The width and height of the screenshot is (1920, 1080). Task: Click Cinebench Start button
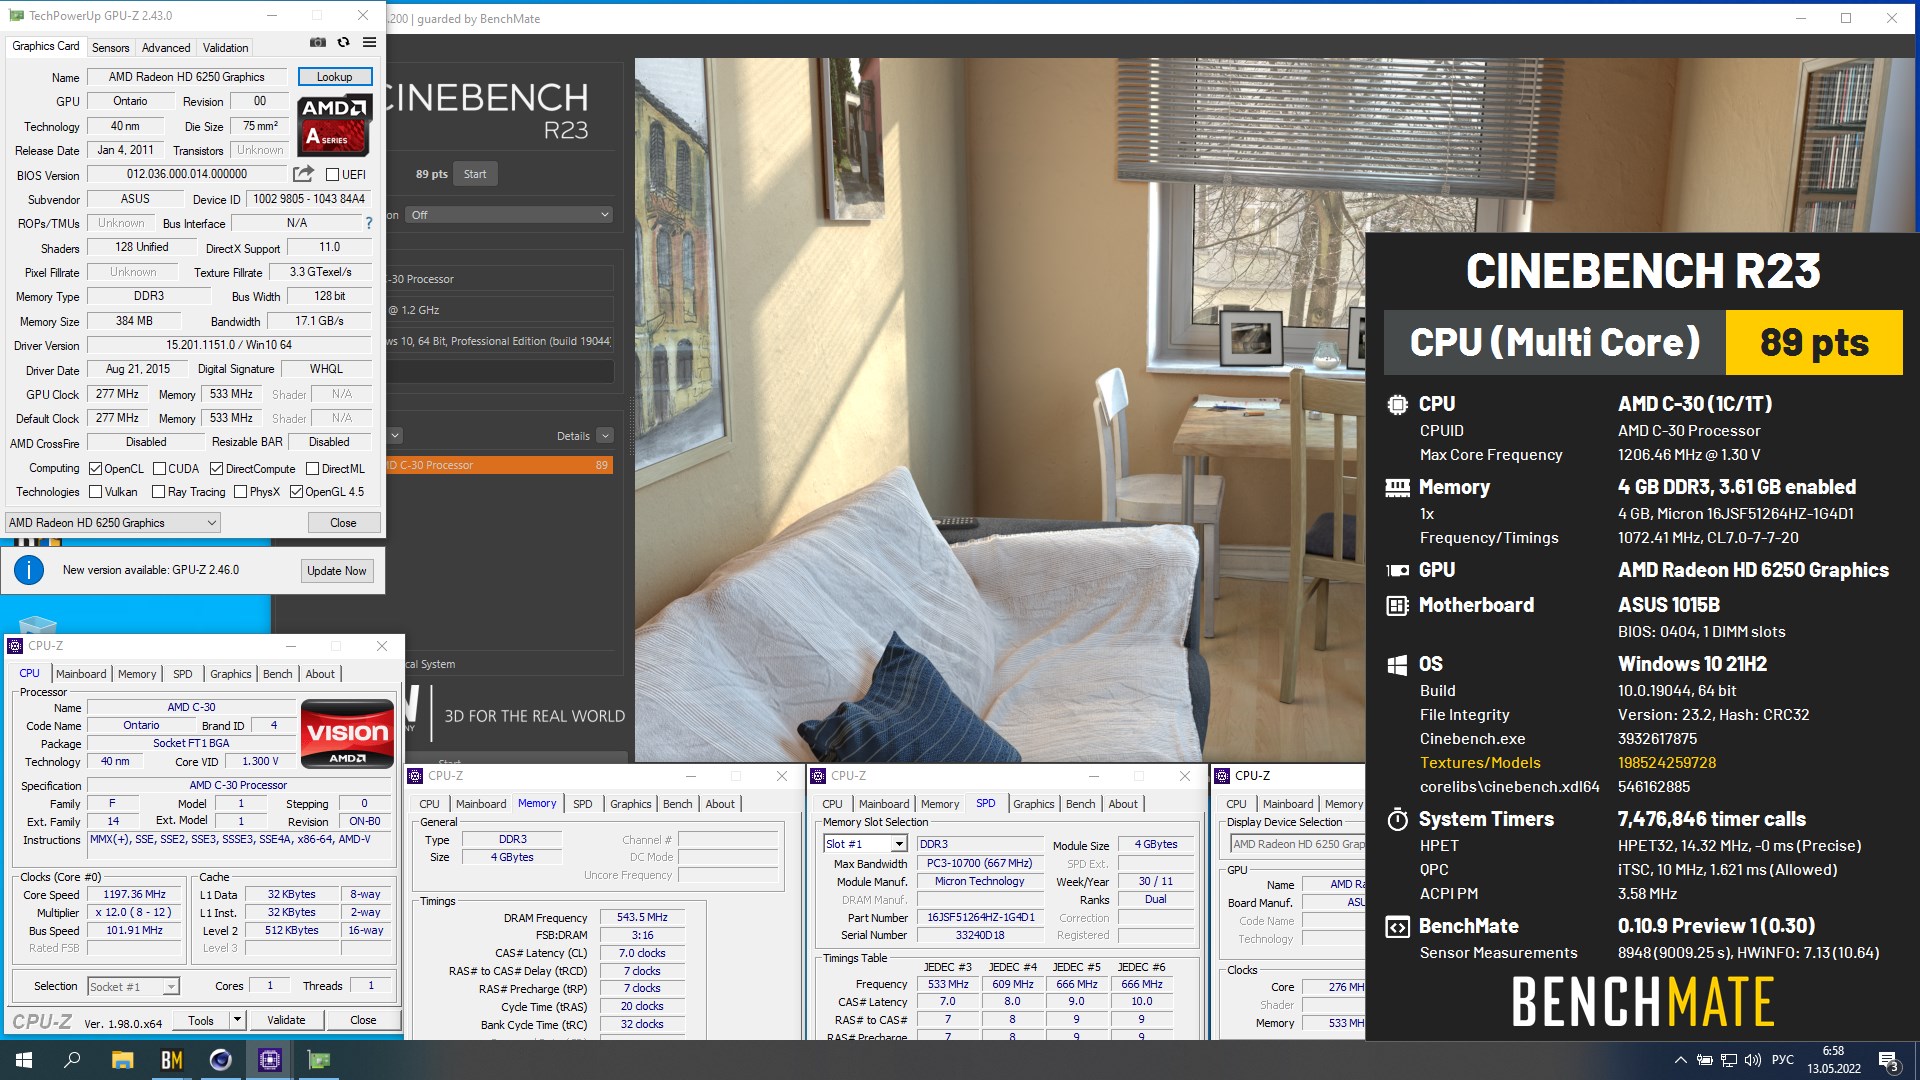pos(475,174)
